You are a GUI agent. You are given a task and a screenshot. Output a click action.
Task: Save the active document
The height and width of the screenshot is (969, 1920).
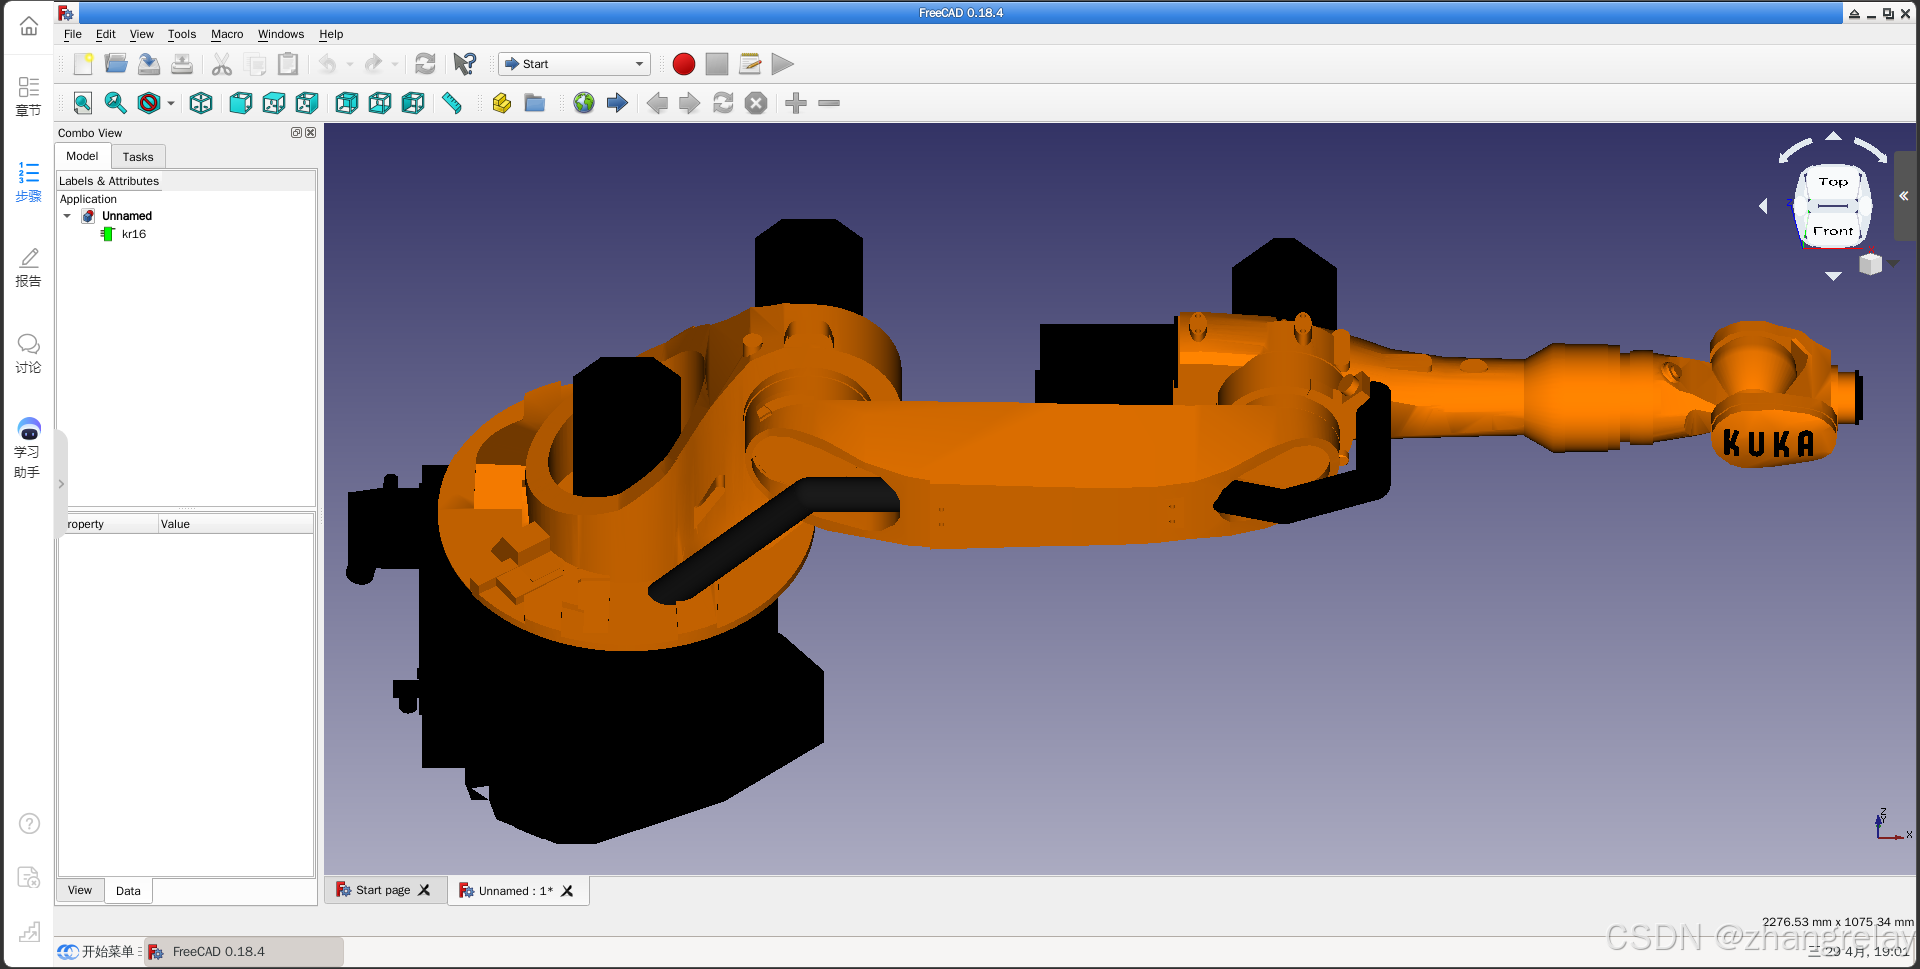[x=149, y=64]
